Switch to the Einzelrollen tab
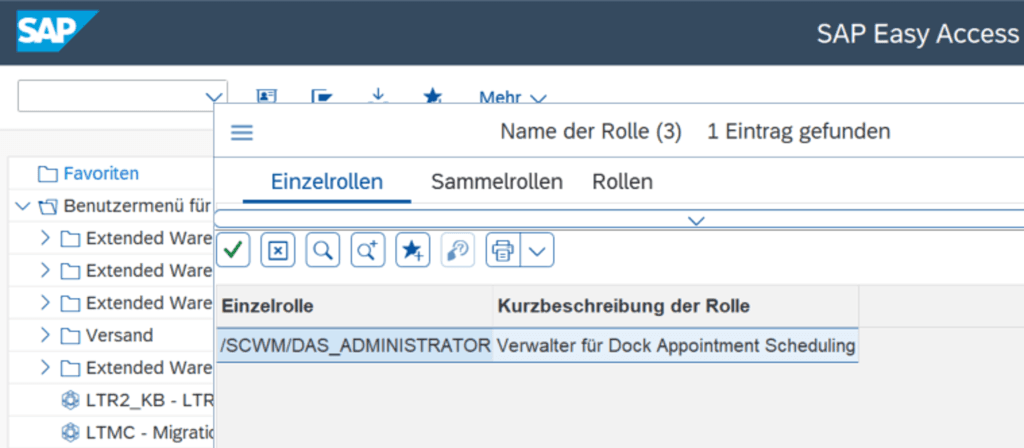 [327, 182]
